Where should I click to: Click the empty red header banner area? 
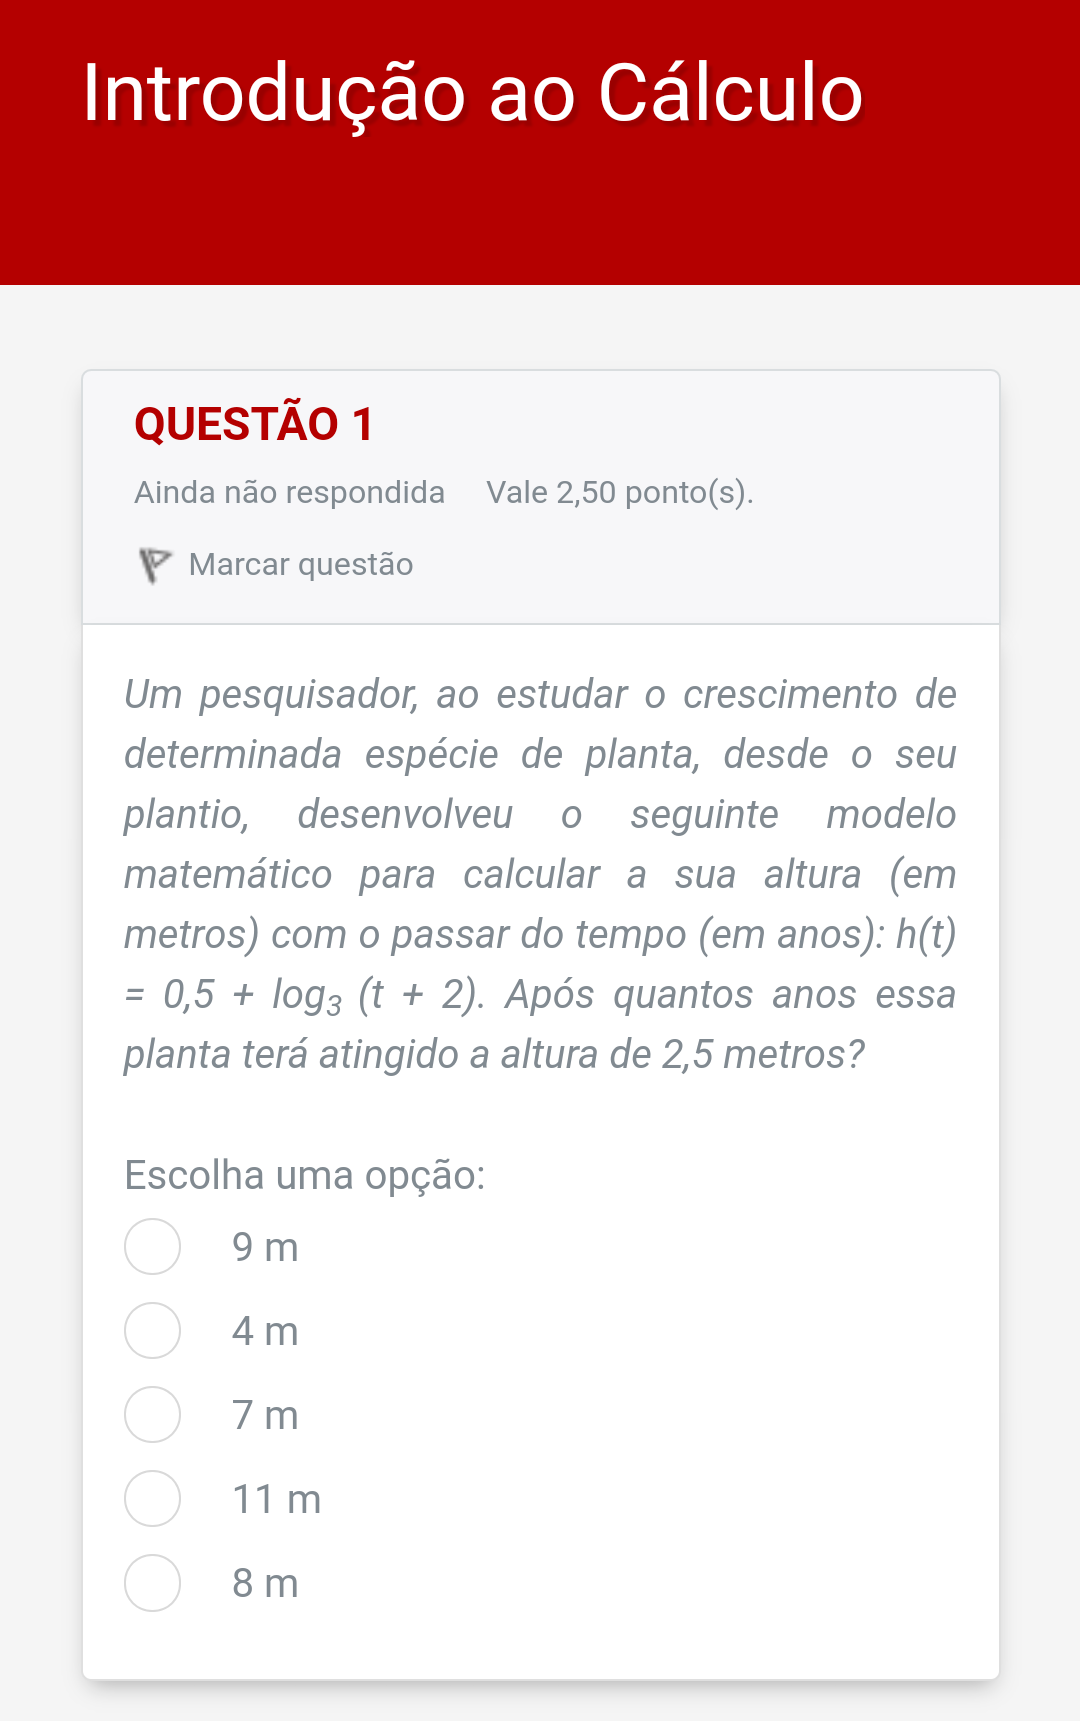(540, 220)
